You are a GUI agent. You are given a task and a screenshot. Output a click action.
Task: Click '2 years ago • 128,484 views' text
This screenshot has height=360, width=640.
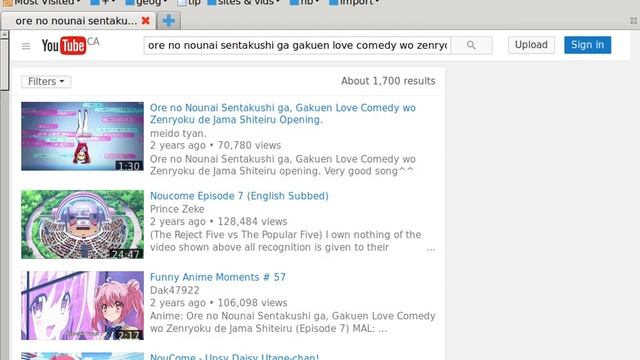(219, 222)
